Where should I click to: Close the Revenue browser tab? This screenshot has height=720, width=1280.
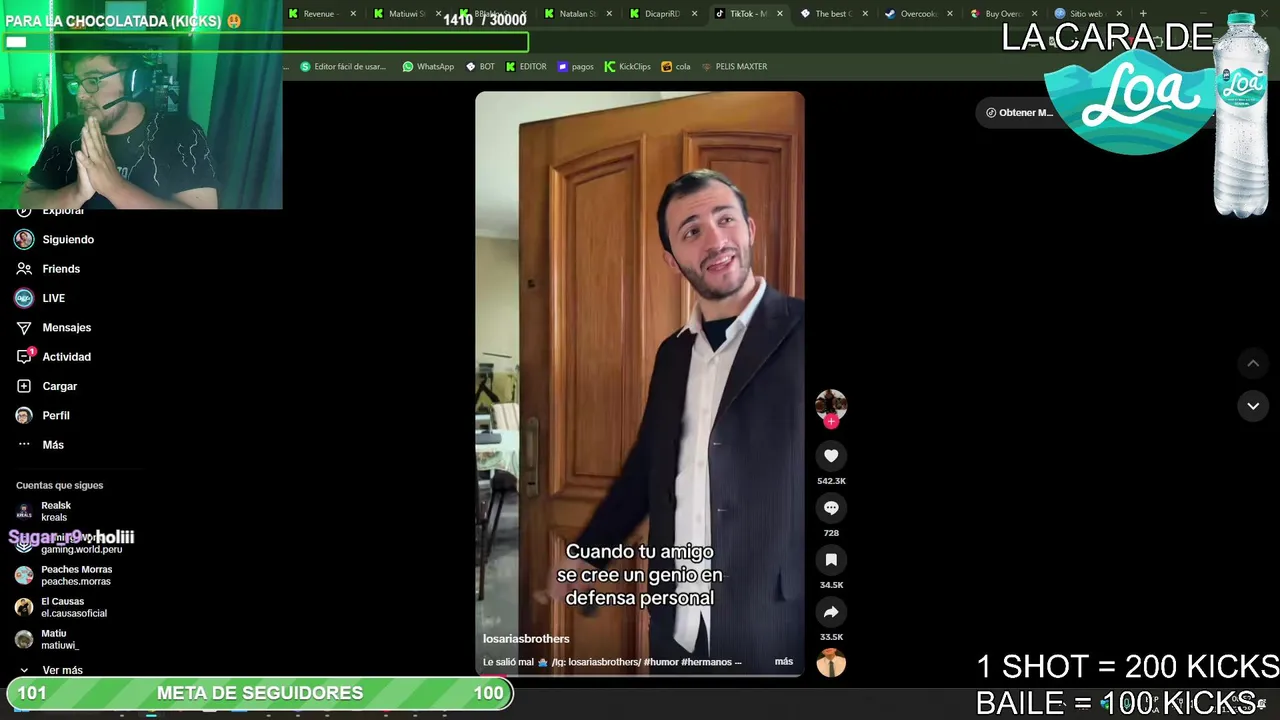click(x=353, y=14)
